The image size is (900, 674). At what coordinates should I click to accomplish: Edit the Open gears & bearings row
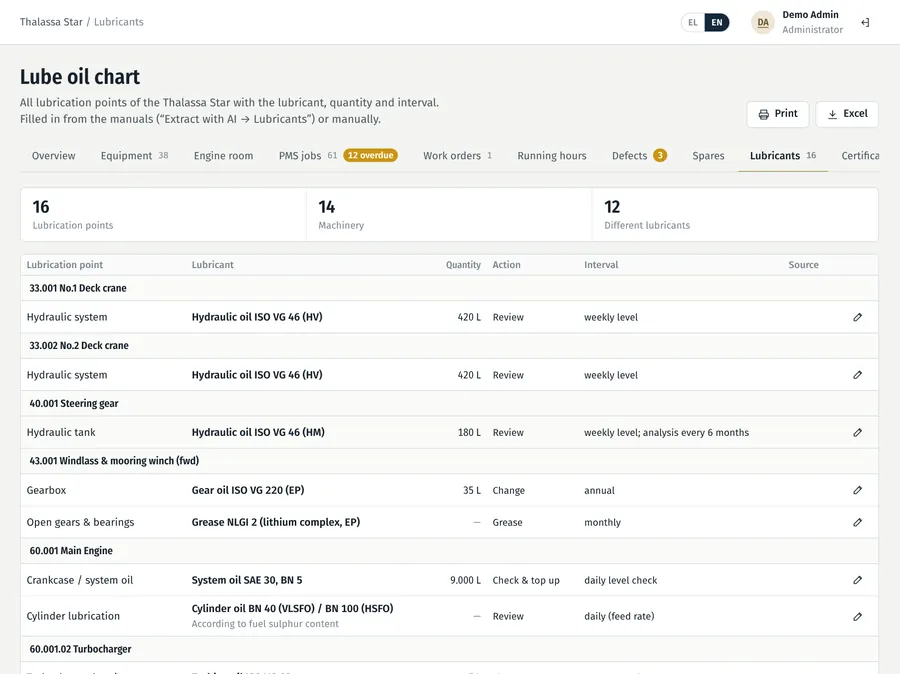pos(858,522)
